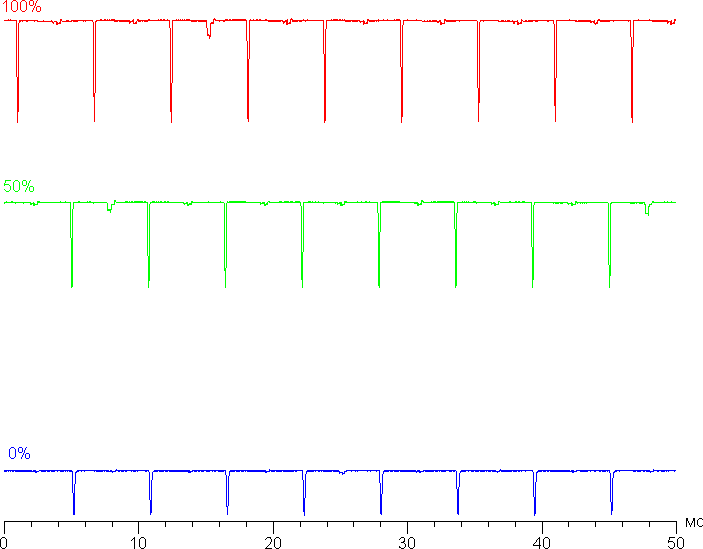Click axis label 10

pyautogui.click(x=139, y=543)
